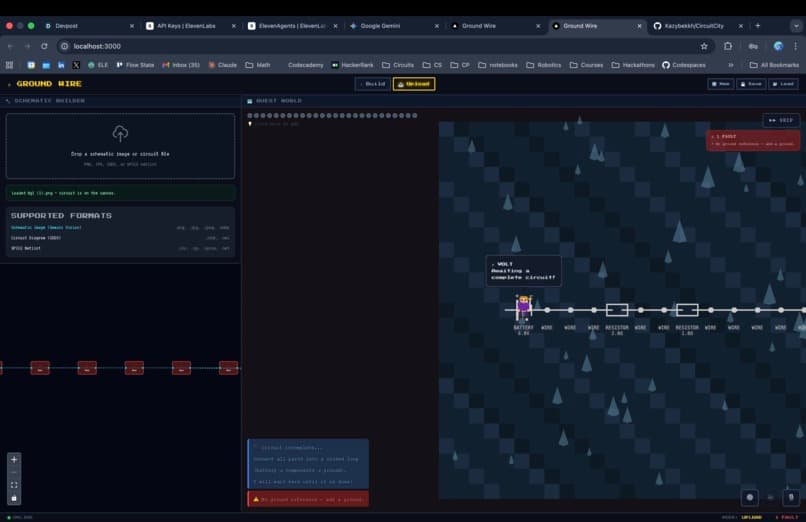Zoom out on the schematic canvas
Image resolution: width=806 pixels, height=522 pixels.
point(14,472)
